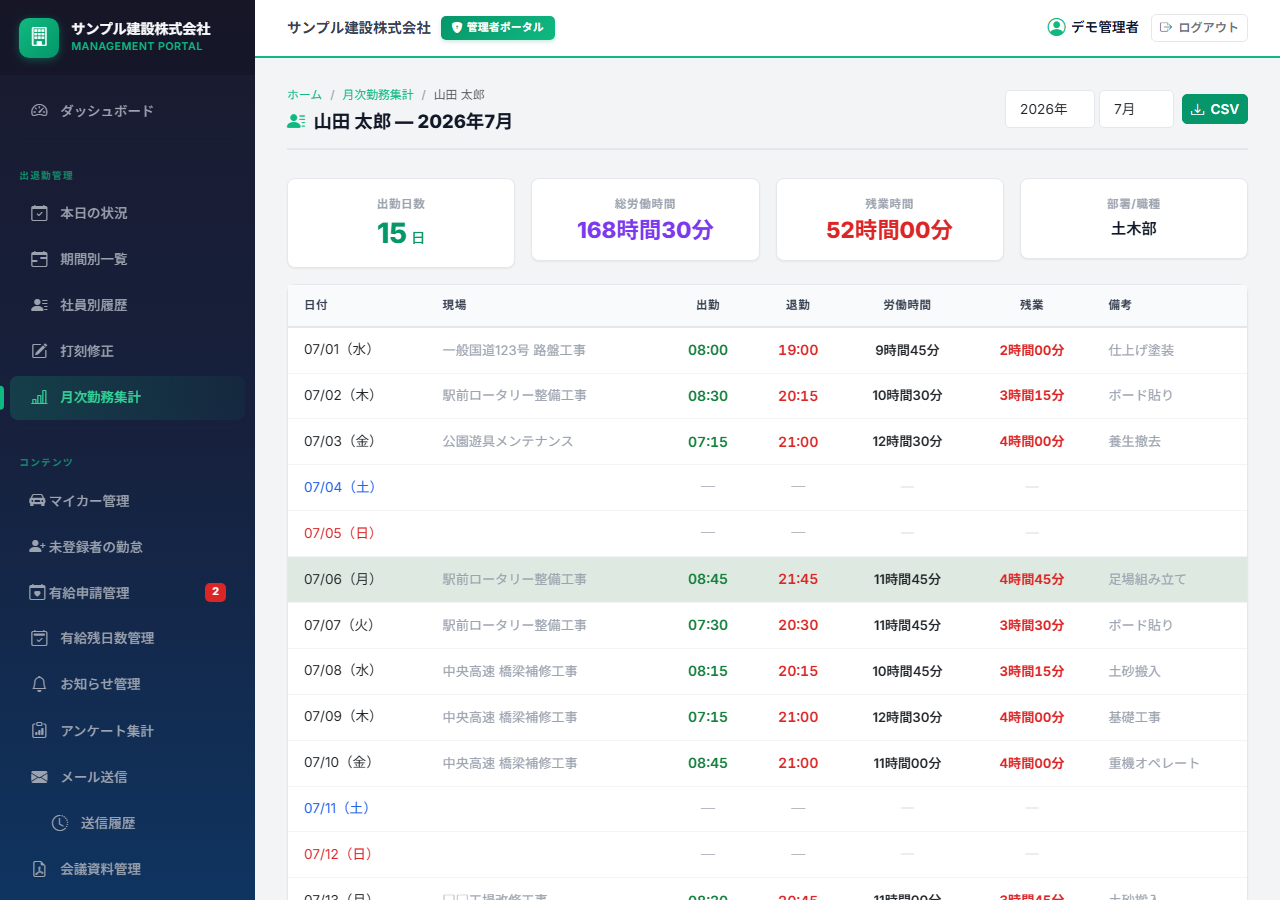Click the Dashboard gauge icon
This screenshot has height=900, width=1280.
pos(39,111)
